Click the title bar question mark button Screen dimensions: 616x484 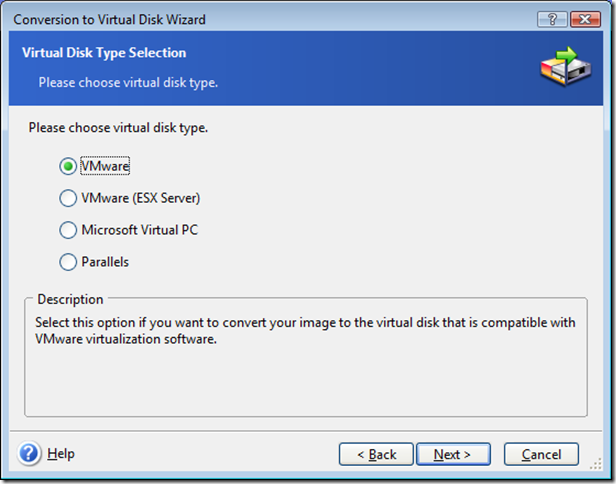click(x=552, y=19)
